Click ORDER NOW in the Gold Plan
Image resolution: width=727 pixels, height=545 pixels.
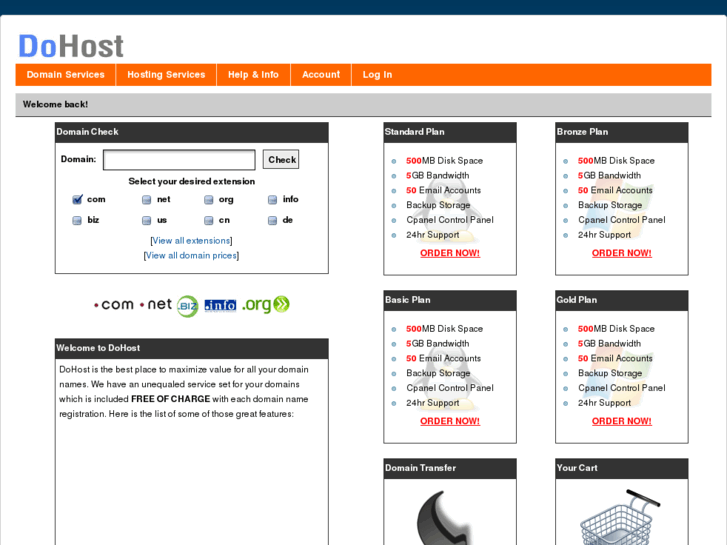(621, 421)
